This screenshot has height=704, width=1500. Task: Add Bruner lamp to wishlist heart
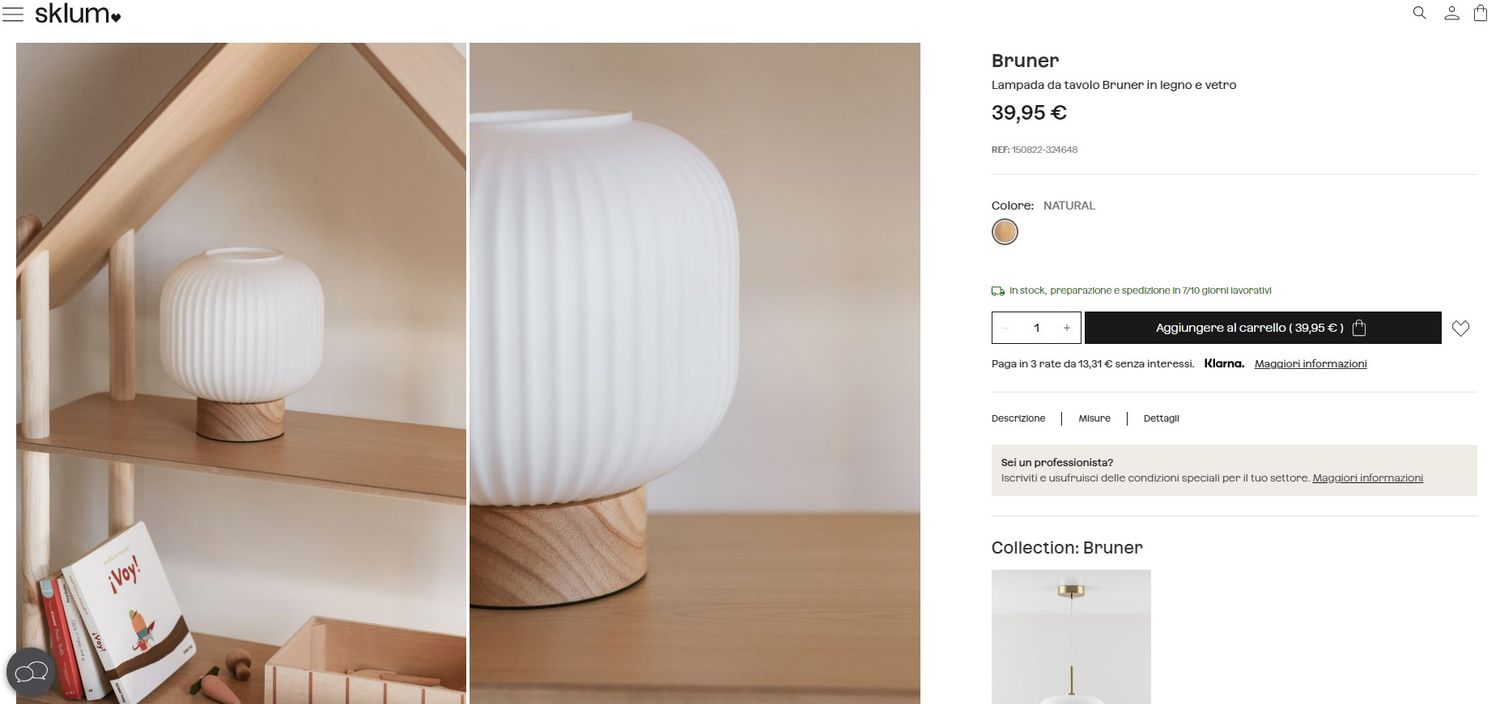click(x=1461, y=328)
